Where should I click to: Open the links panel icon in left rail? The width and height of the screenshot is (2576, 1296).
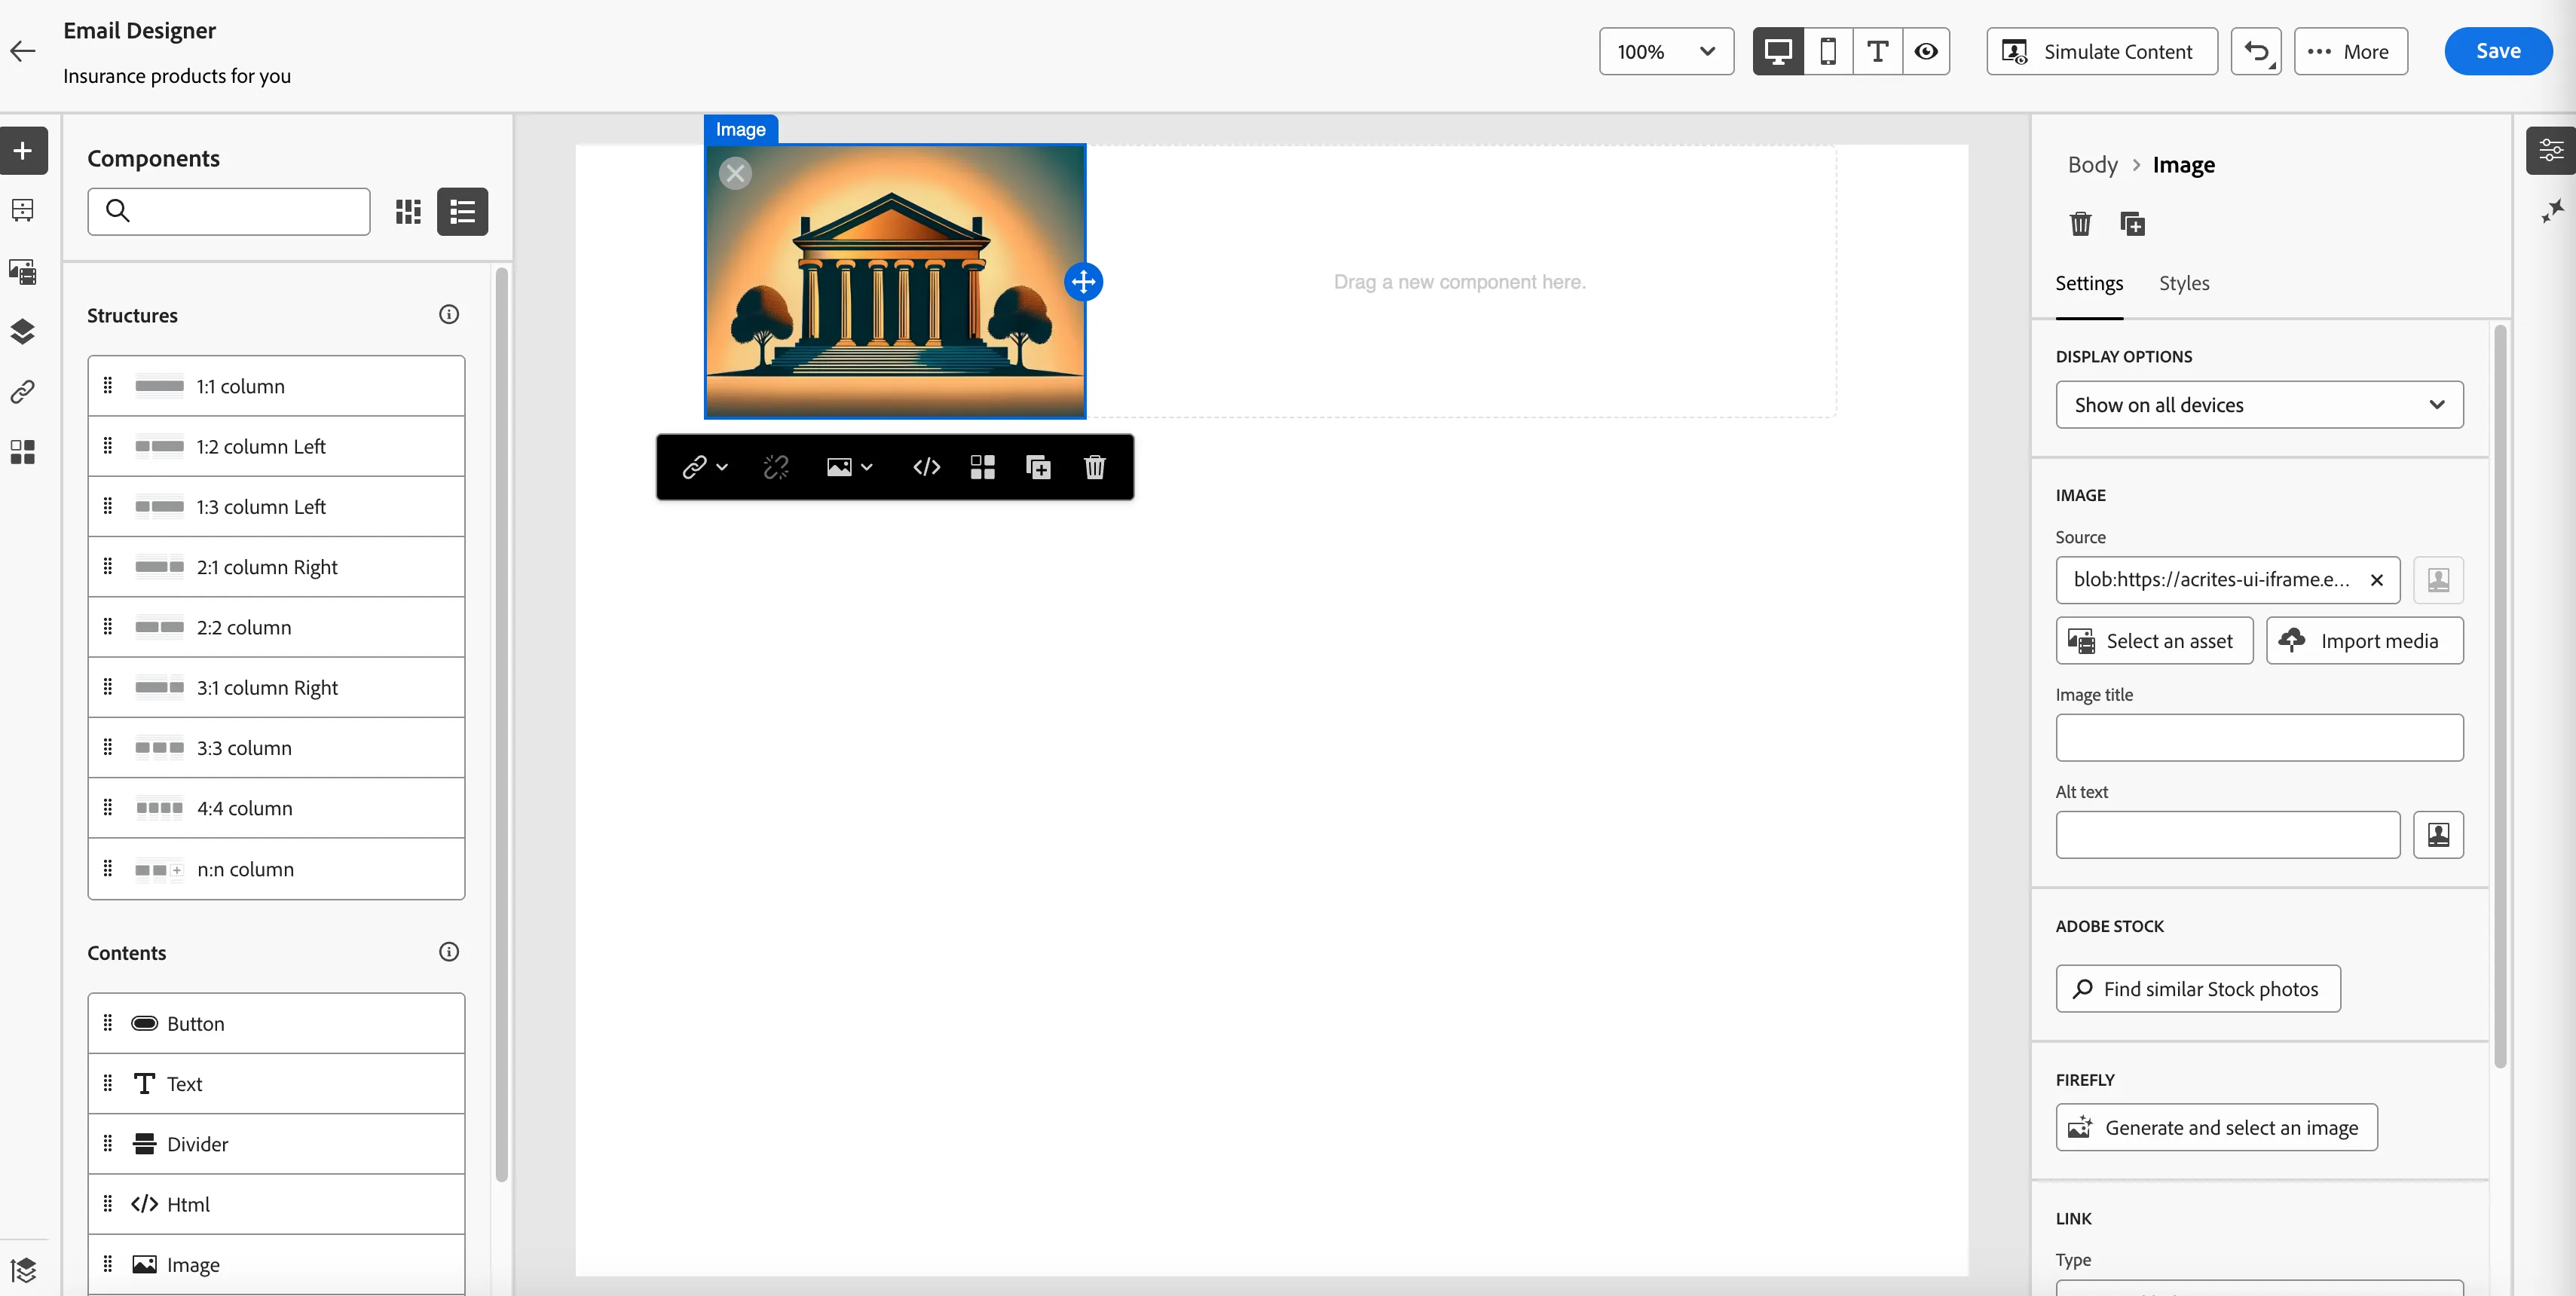click(23, 391)
